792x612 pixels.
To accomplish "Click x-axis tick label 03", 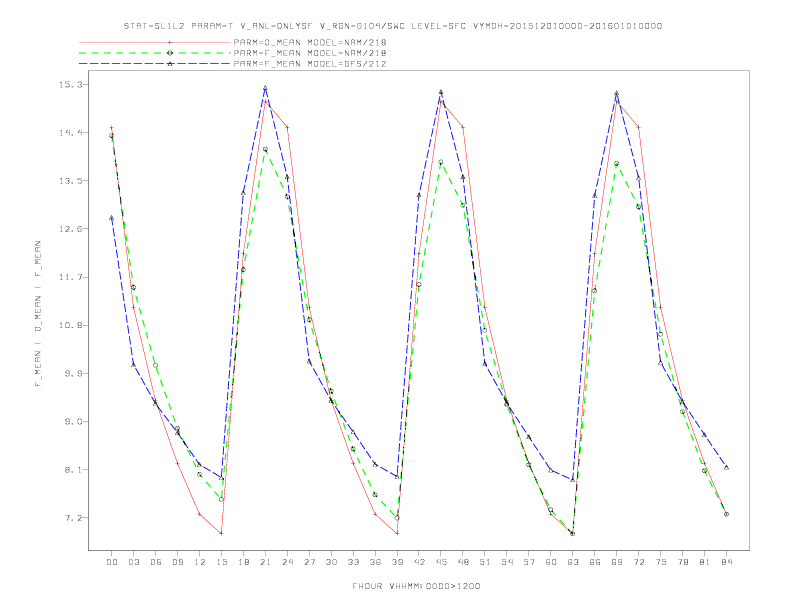I will (x=133, y=562).
